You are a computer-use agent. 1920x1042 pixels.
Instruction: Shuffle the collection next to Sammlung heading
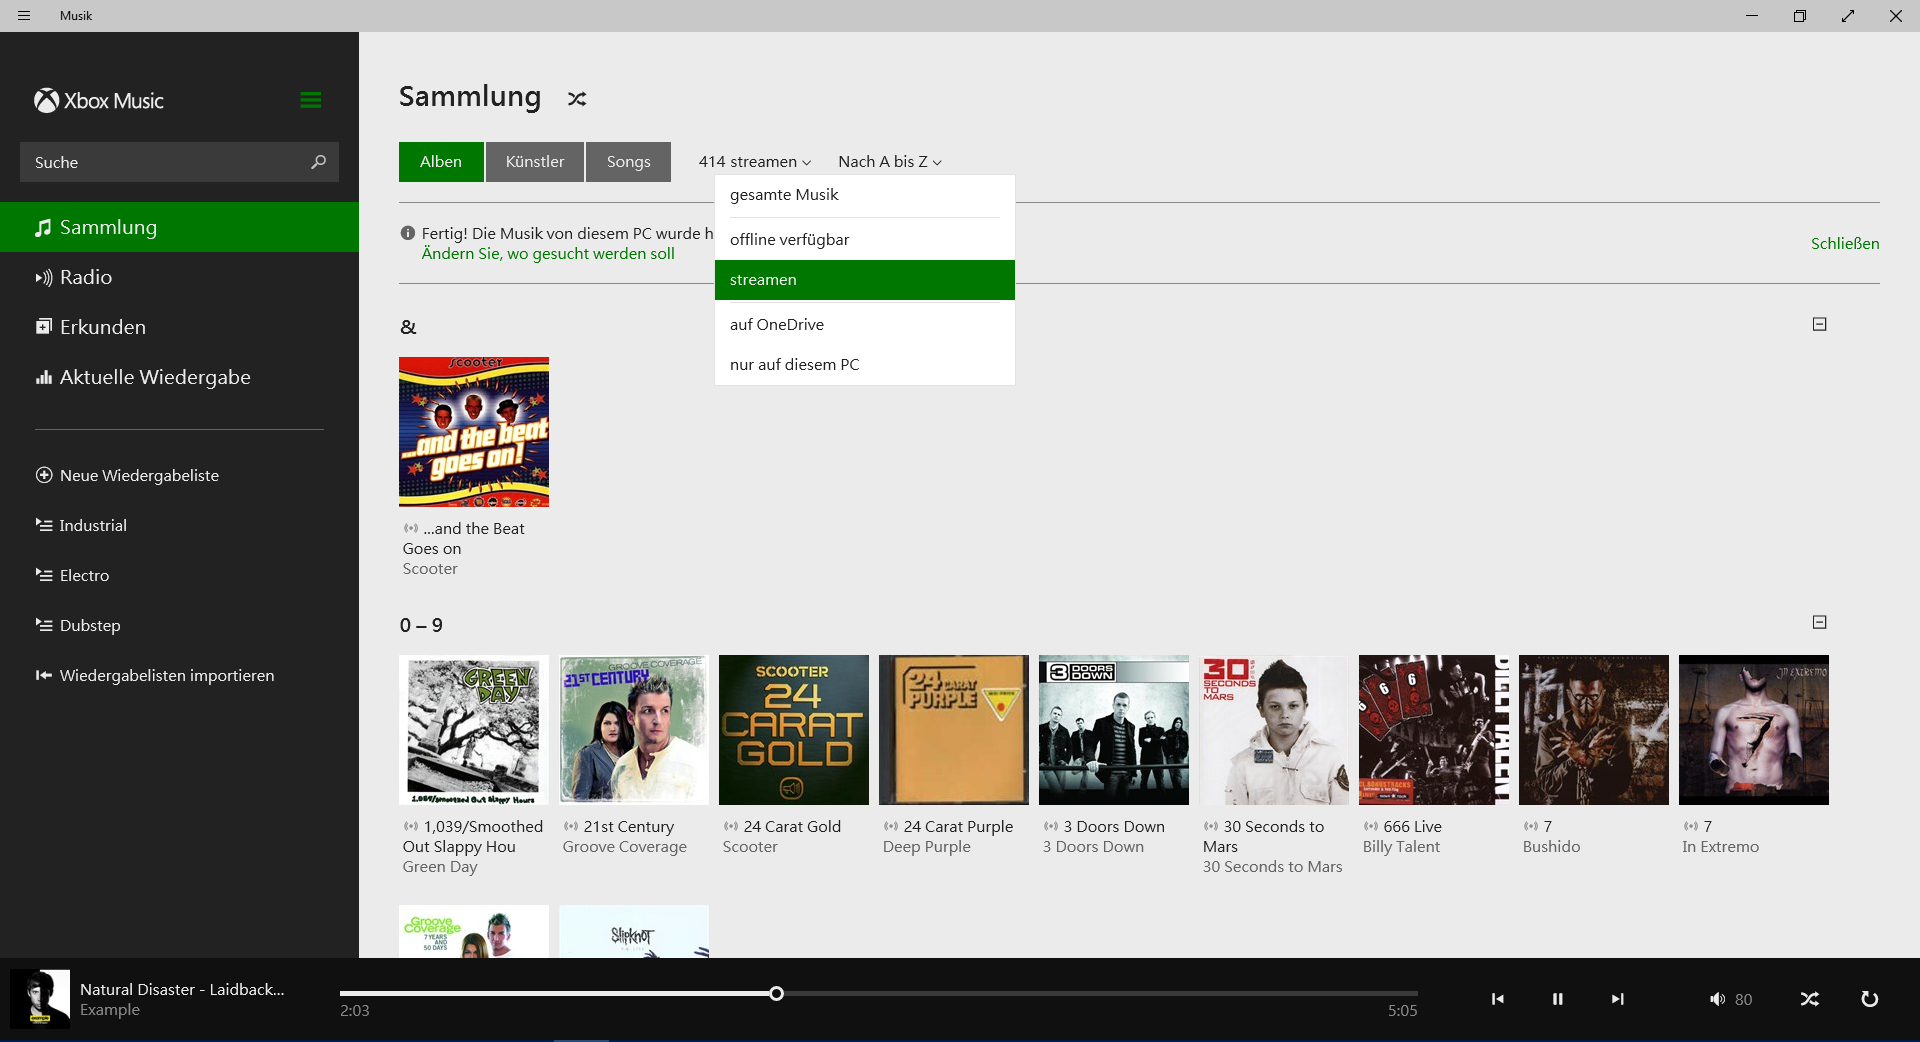(577, 99)
